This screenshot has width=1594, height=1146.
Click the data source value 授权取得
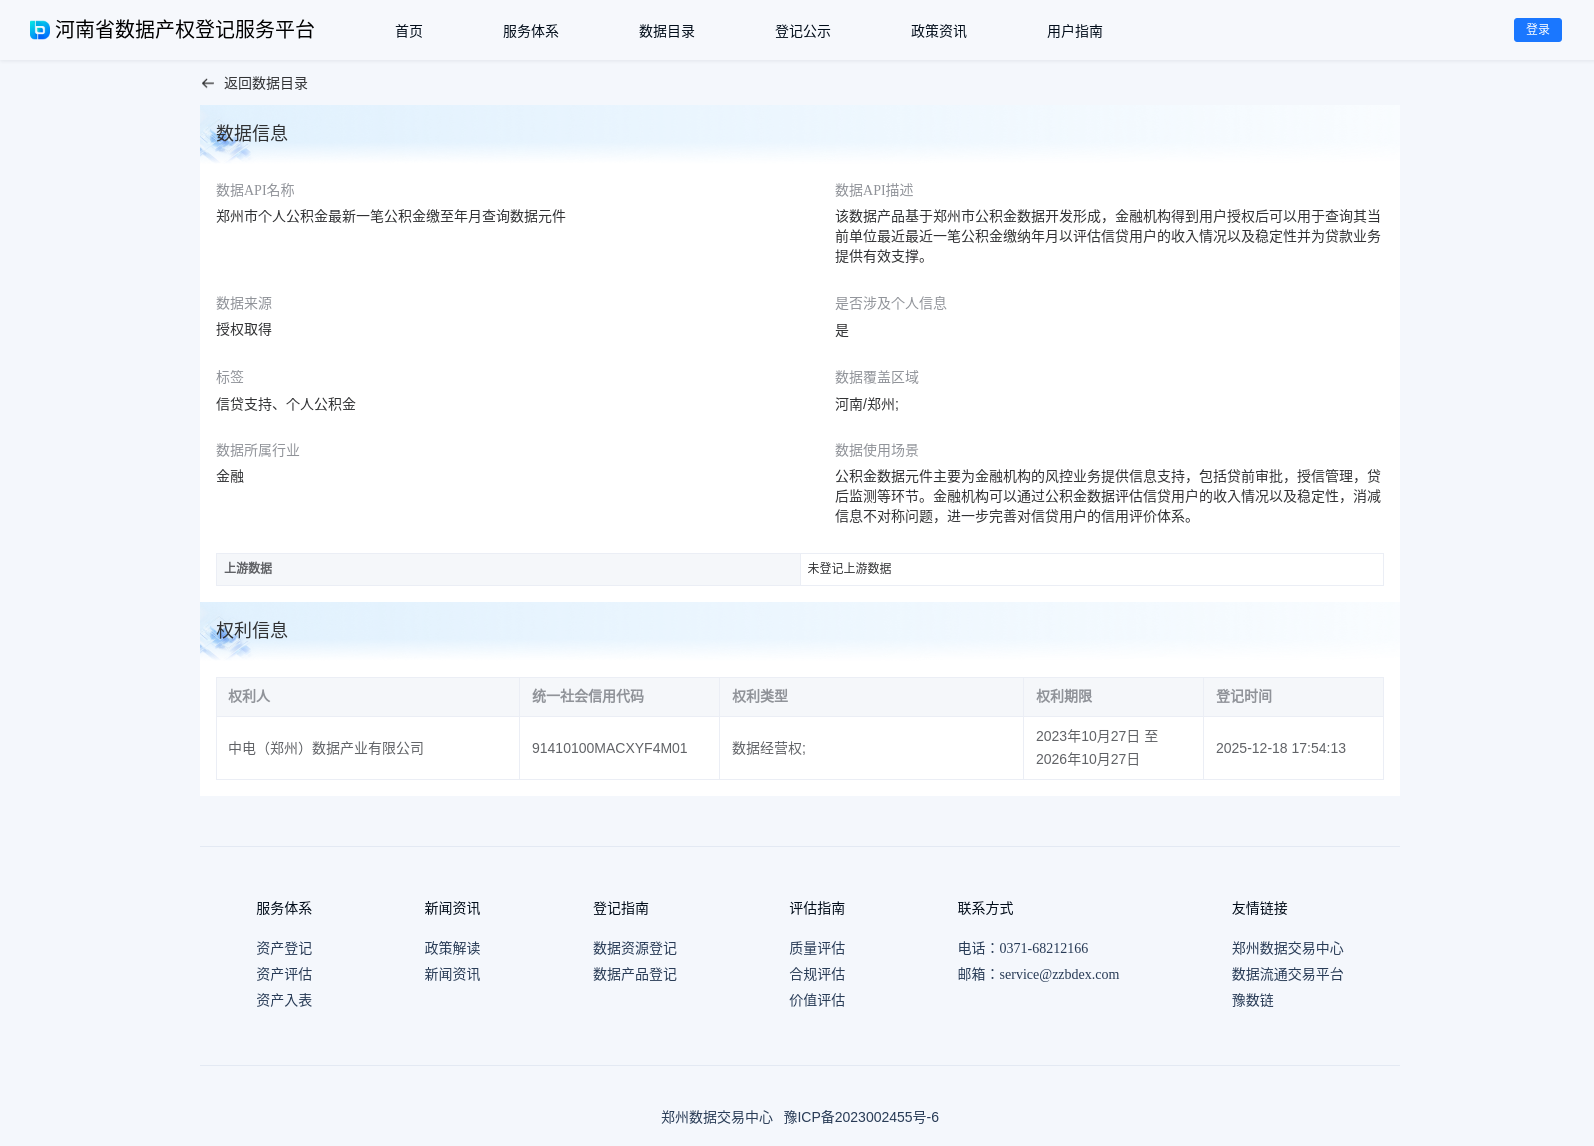click(x=244, y=329)
